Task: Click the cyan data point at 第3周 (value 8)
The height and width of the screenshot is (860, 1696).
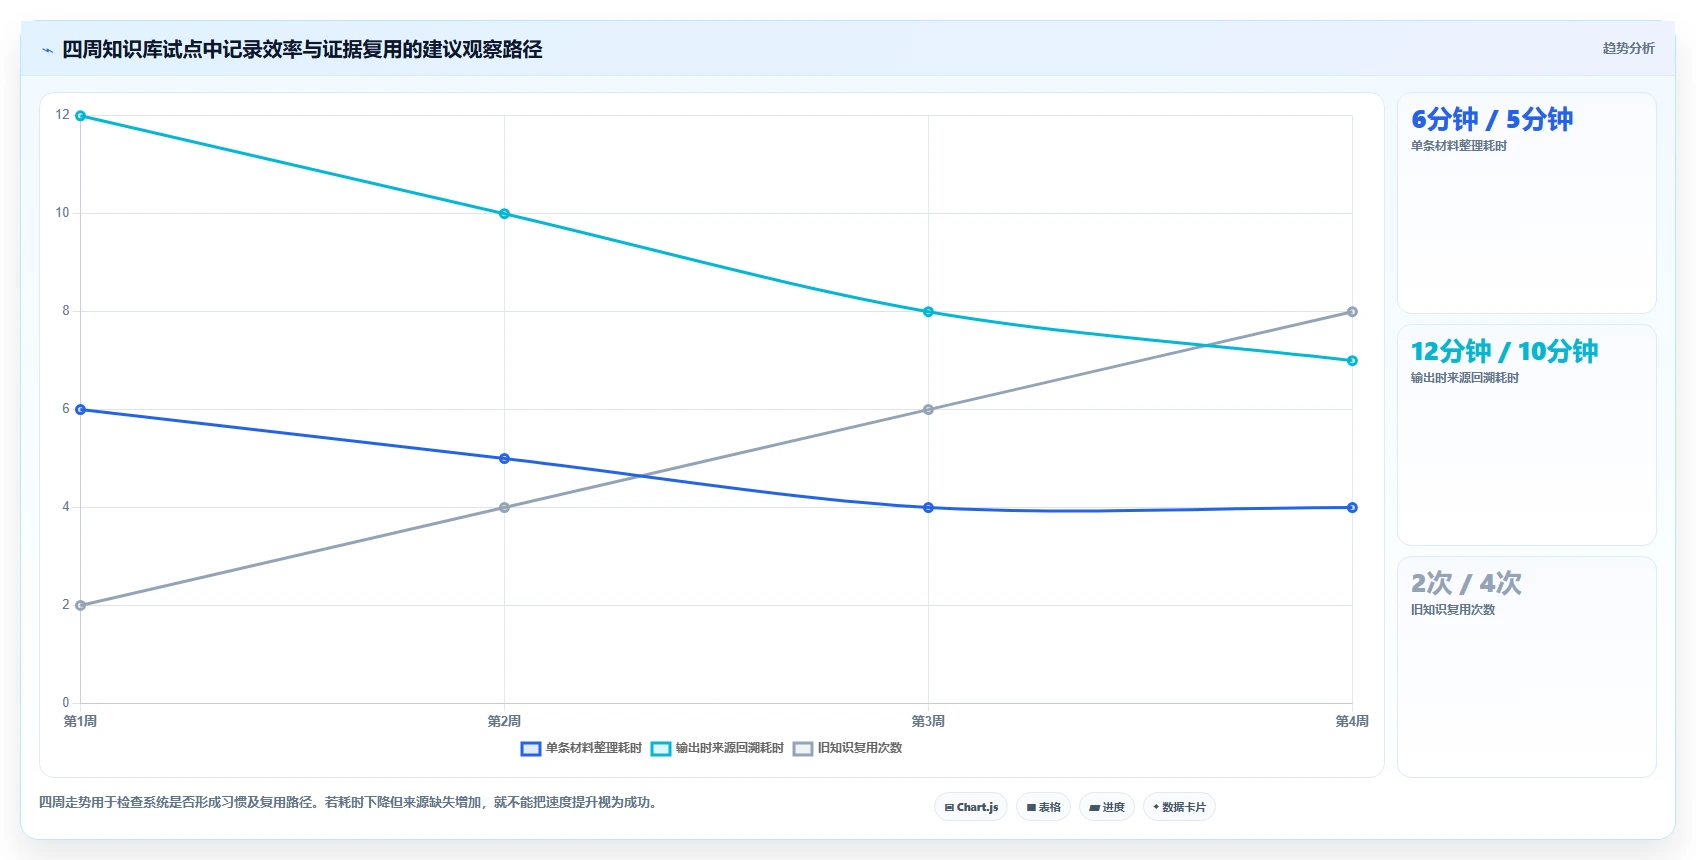Action: coord(928,312)
